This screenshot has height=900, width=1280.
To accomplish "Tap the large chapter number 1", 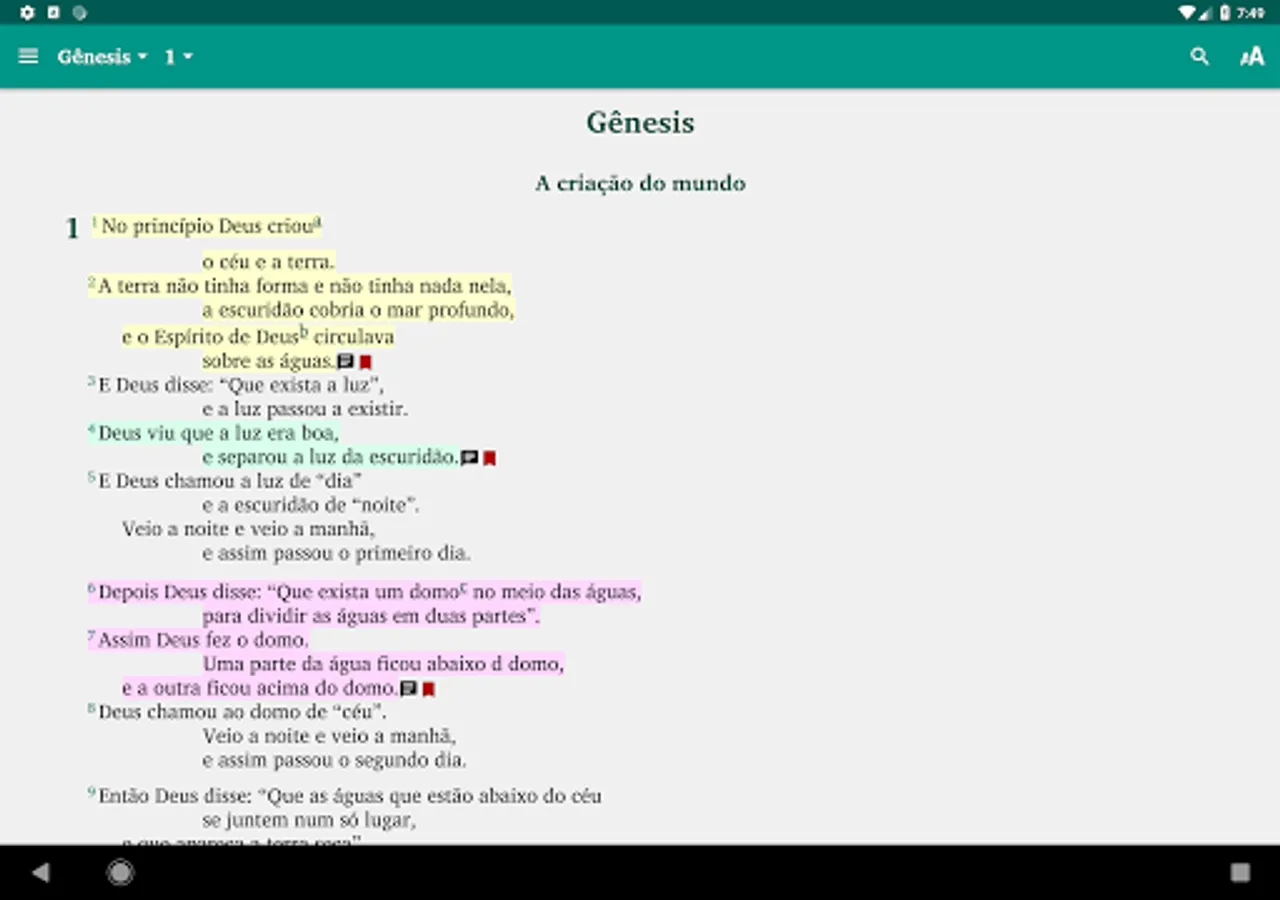I will click(x=72, y=229).
